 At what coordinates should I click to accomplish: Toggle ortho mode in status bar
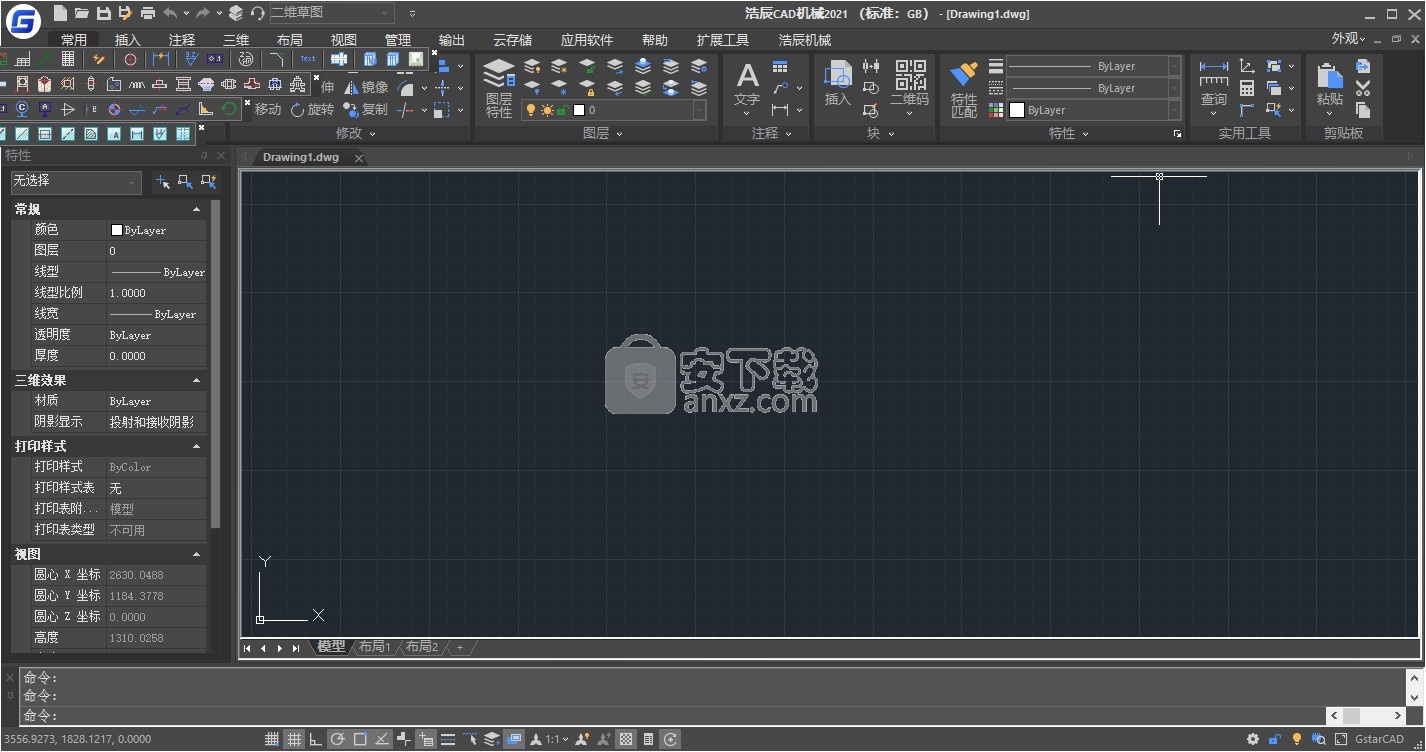coord(316,740)
